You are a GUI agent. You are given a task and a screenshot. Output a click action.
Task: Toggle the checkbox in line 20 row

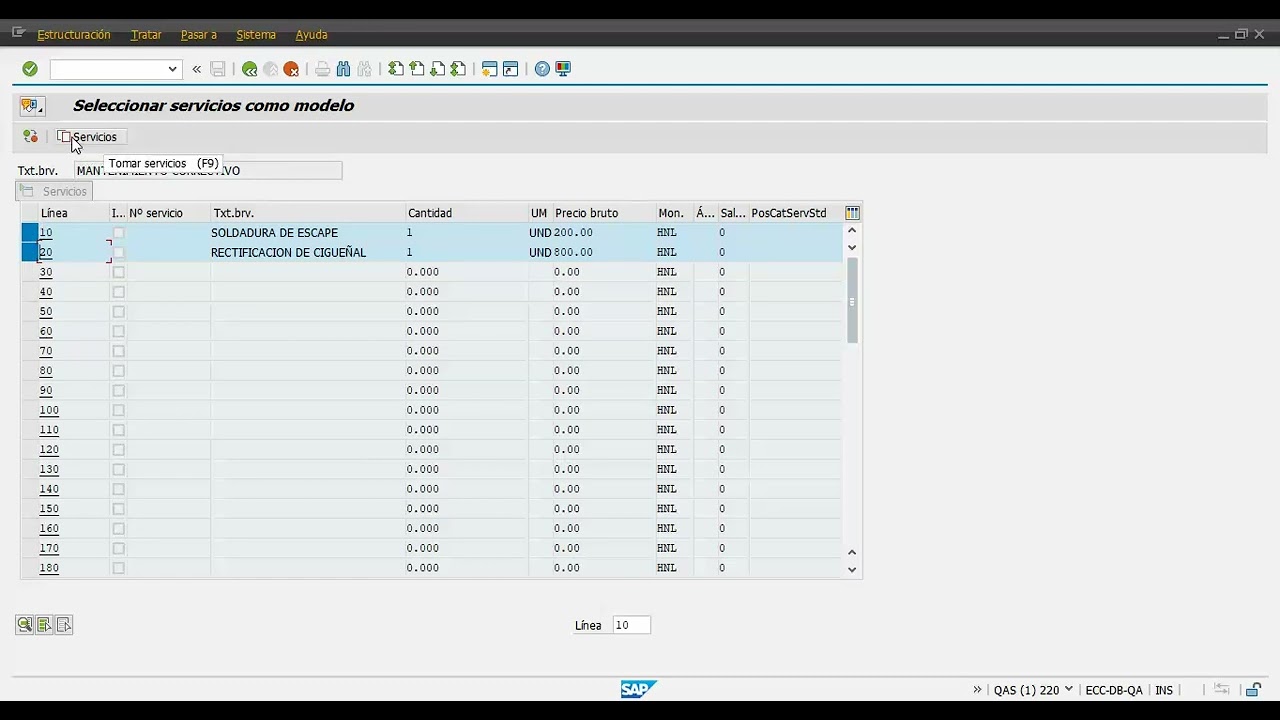(118, 252)
